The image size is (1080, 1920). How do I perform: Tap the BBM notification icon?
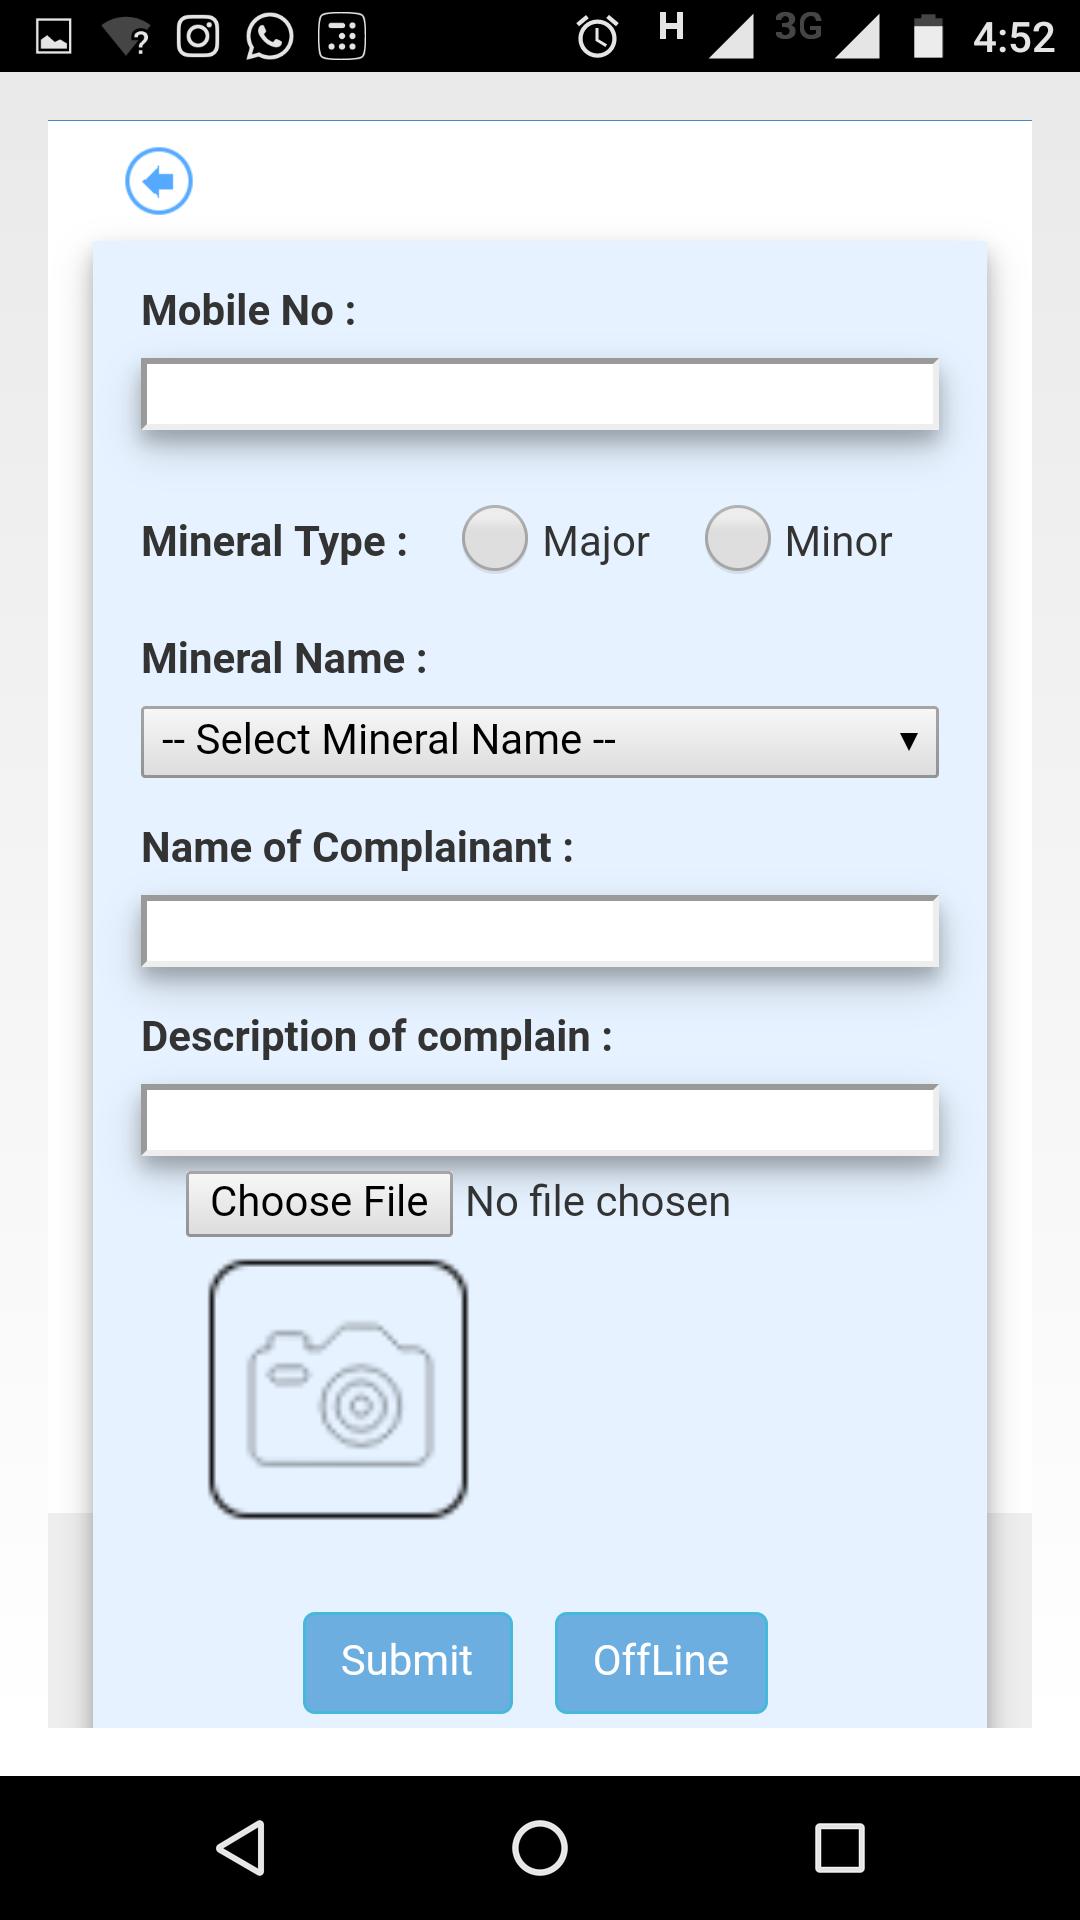[342, 37]
